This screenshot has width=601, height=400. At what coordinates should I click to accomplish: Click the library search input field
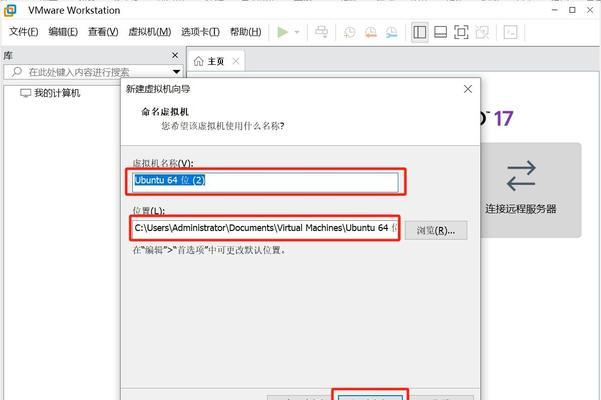tap(93, 72)
